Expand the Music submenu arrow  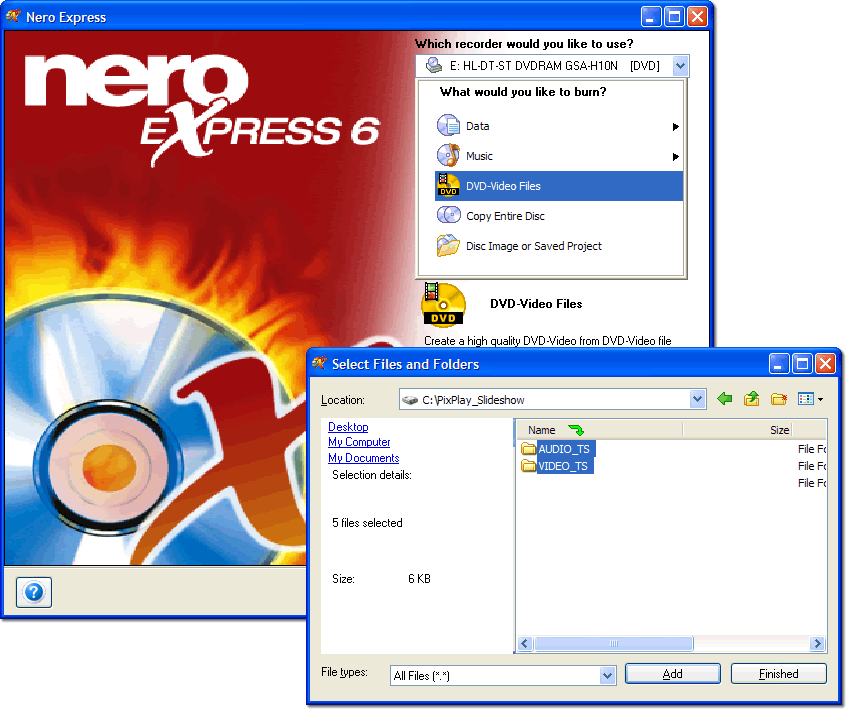[676, 157]
